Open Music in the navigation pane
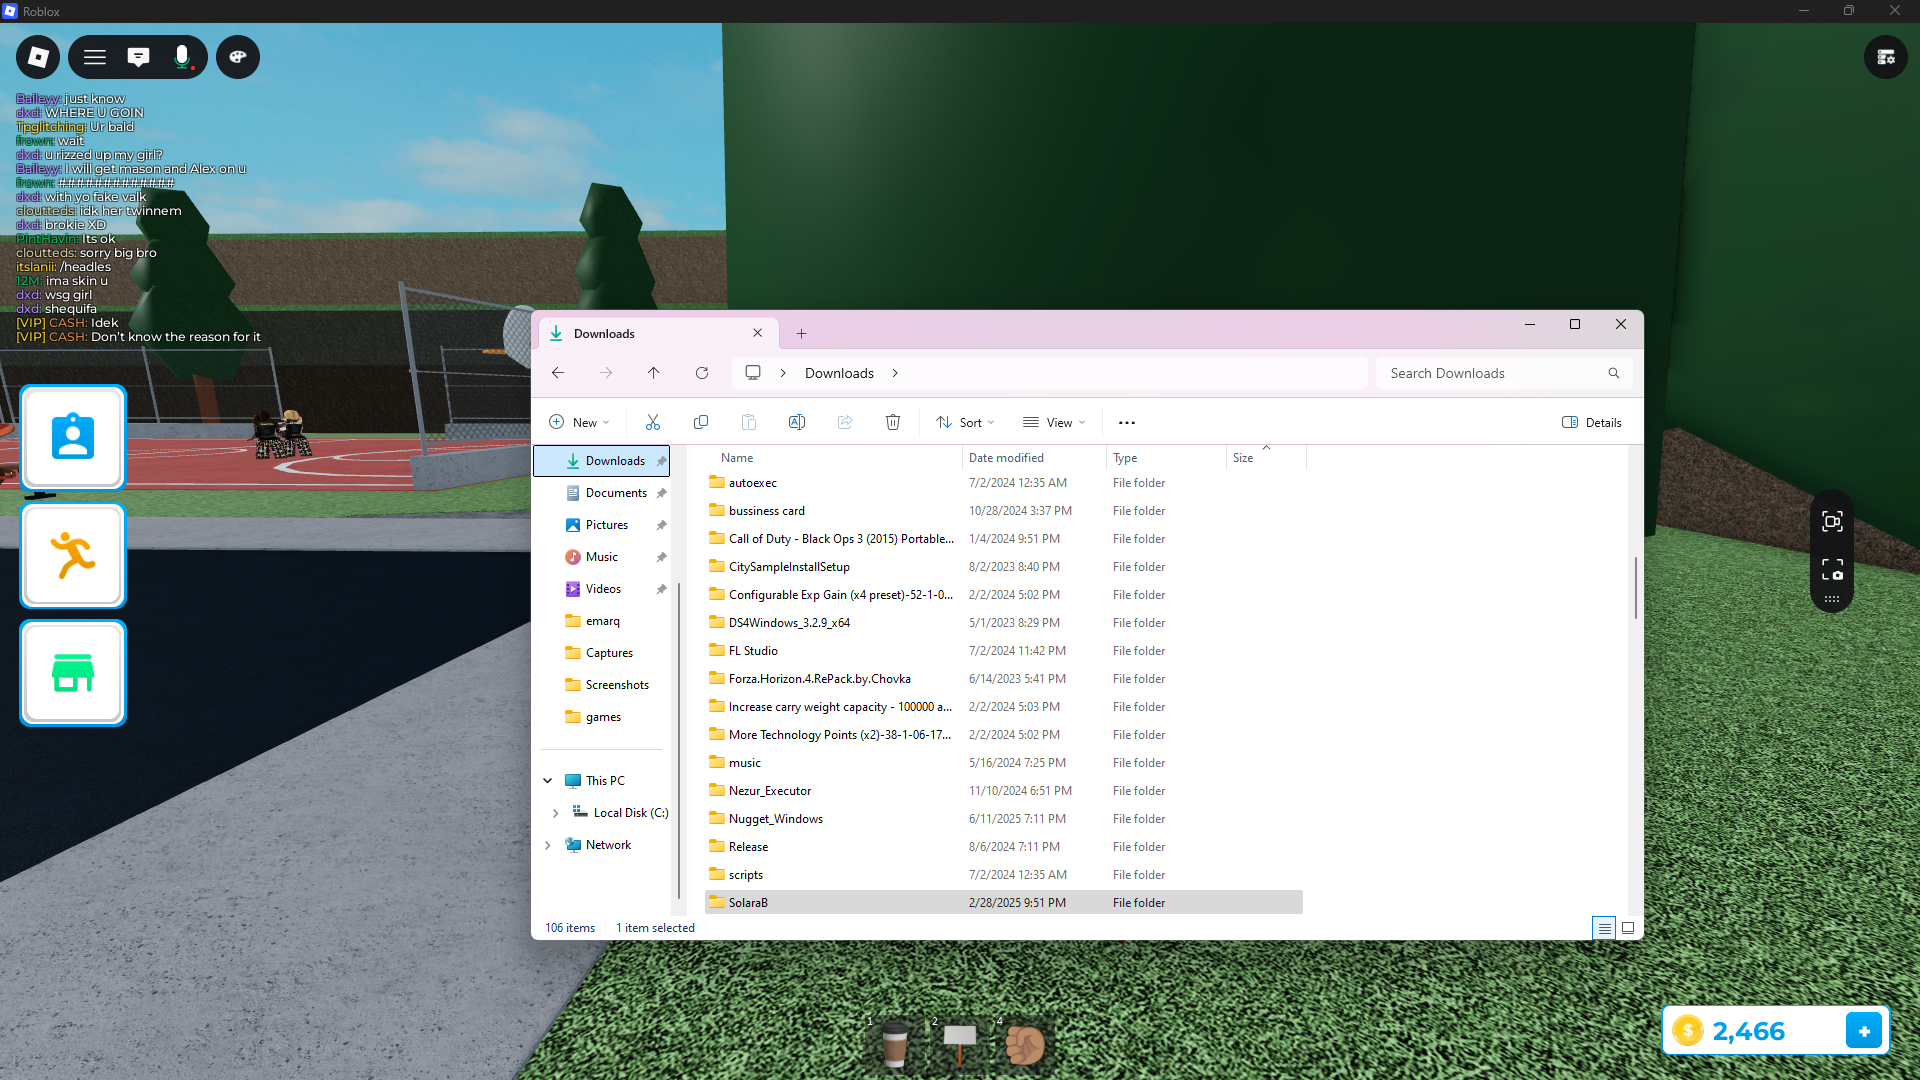 click(x=601, y=557)
